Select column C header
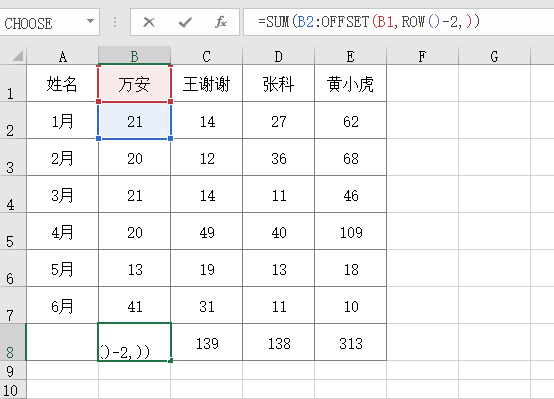 tap(207, 56)
